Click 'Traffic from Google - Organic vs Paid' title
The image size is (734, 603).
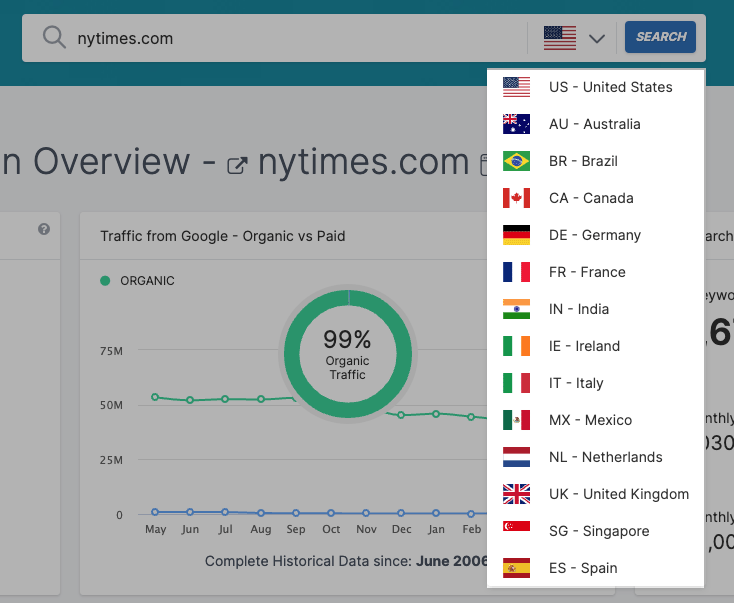(223, 236)
